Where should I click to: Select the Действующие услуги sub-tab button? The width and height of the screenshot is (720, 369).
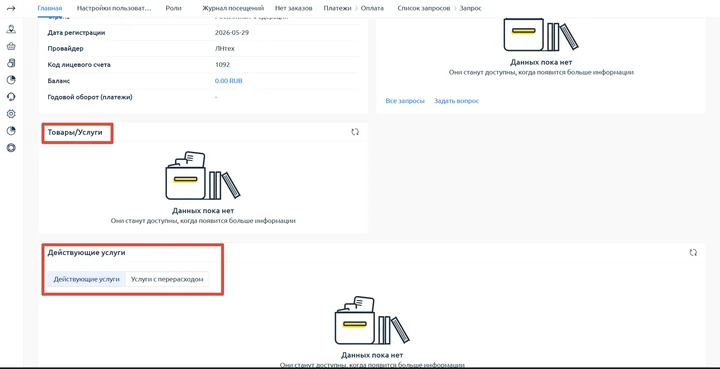[86, 279]
